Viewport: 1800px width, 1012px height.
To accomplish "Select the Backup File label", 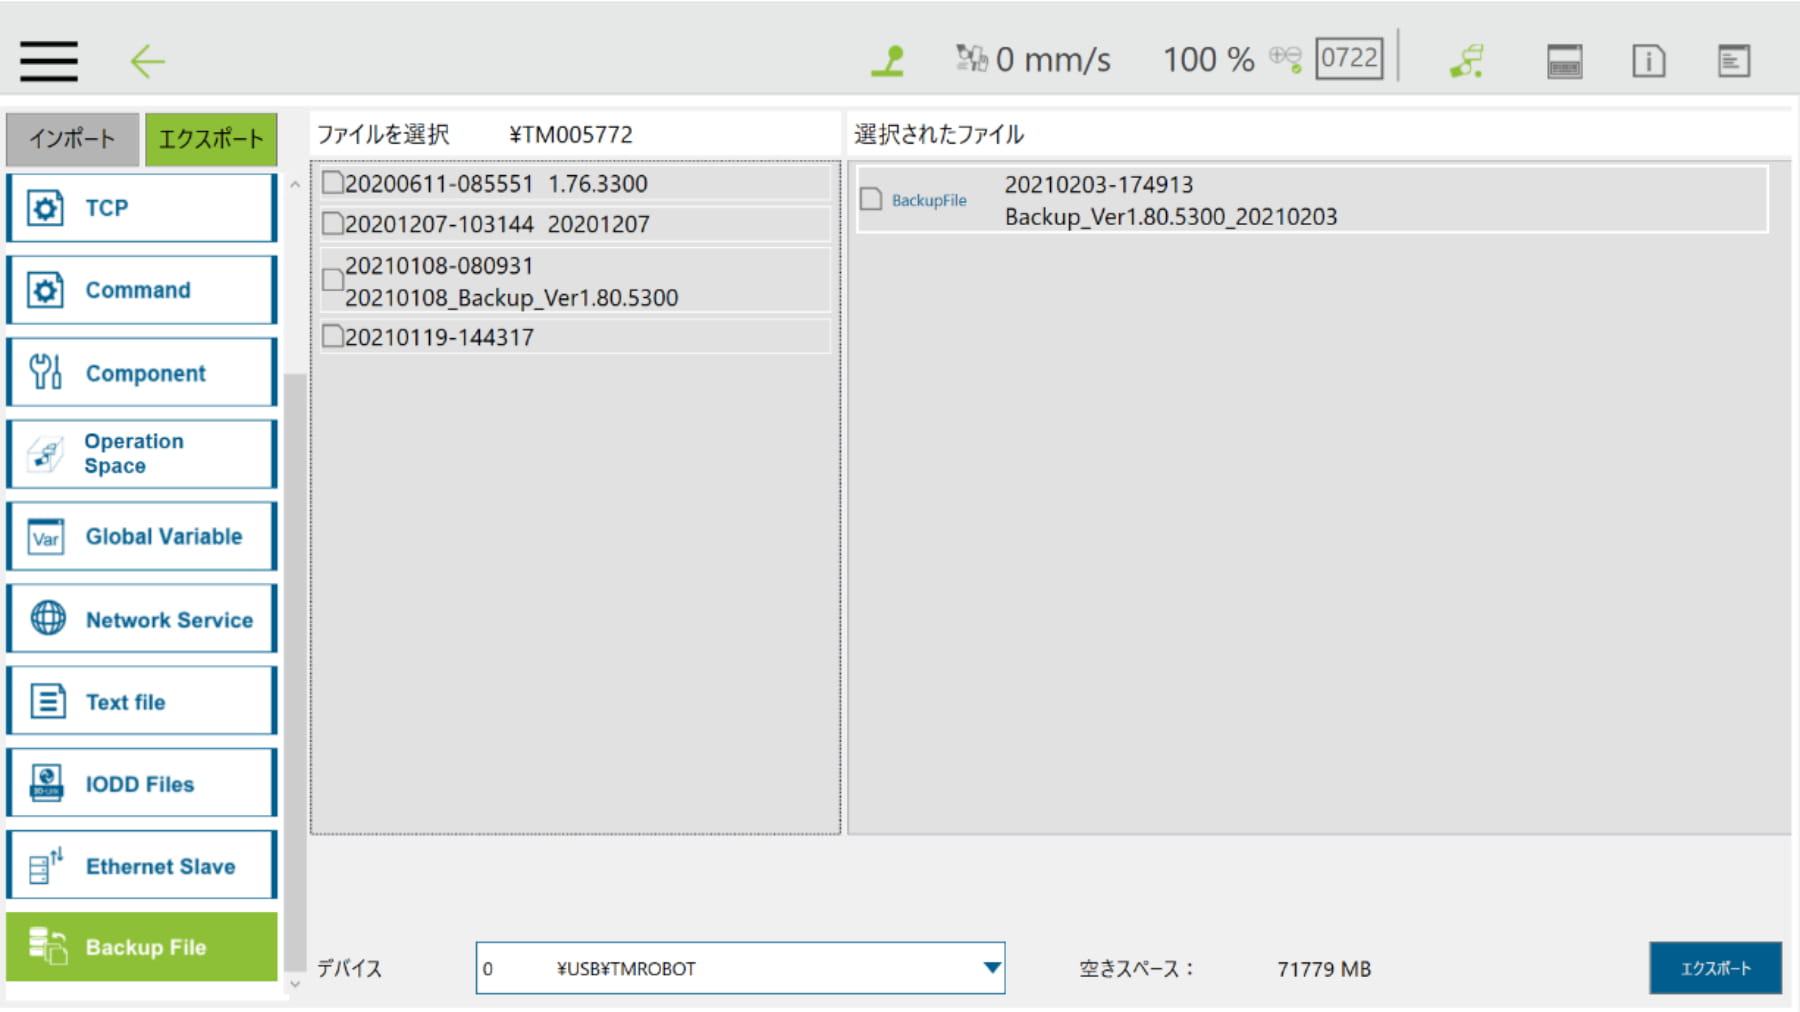I will coord(146,947).
